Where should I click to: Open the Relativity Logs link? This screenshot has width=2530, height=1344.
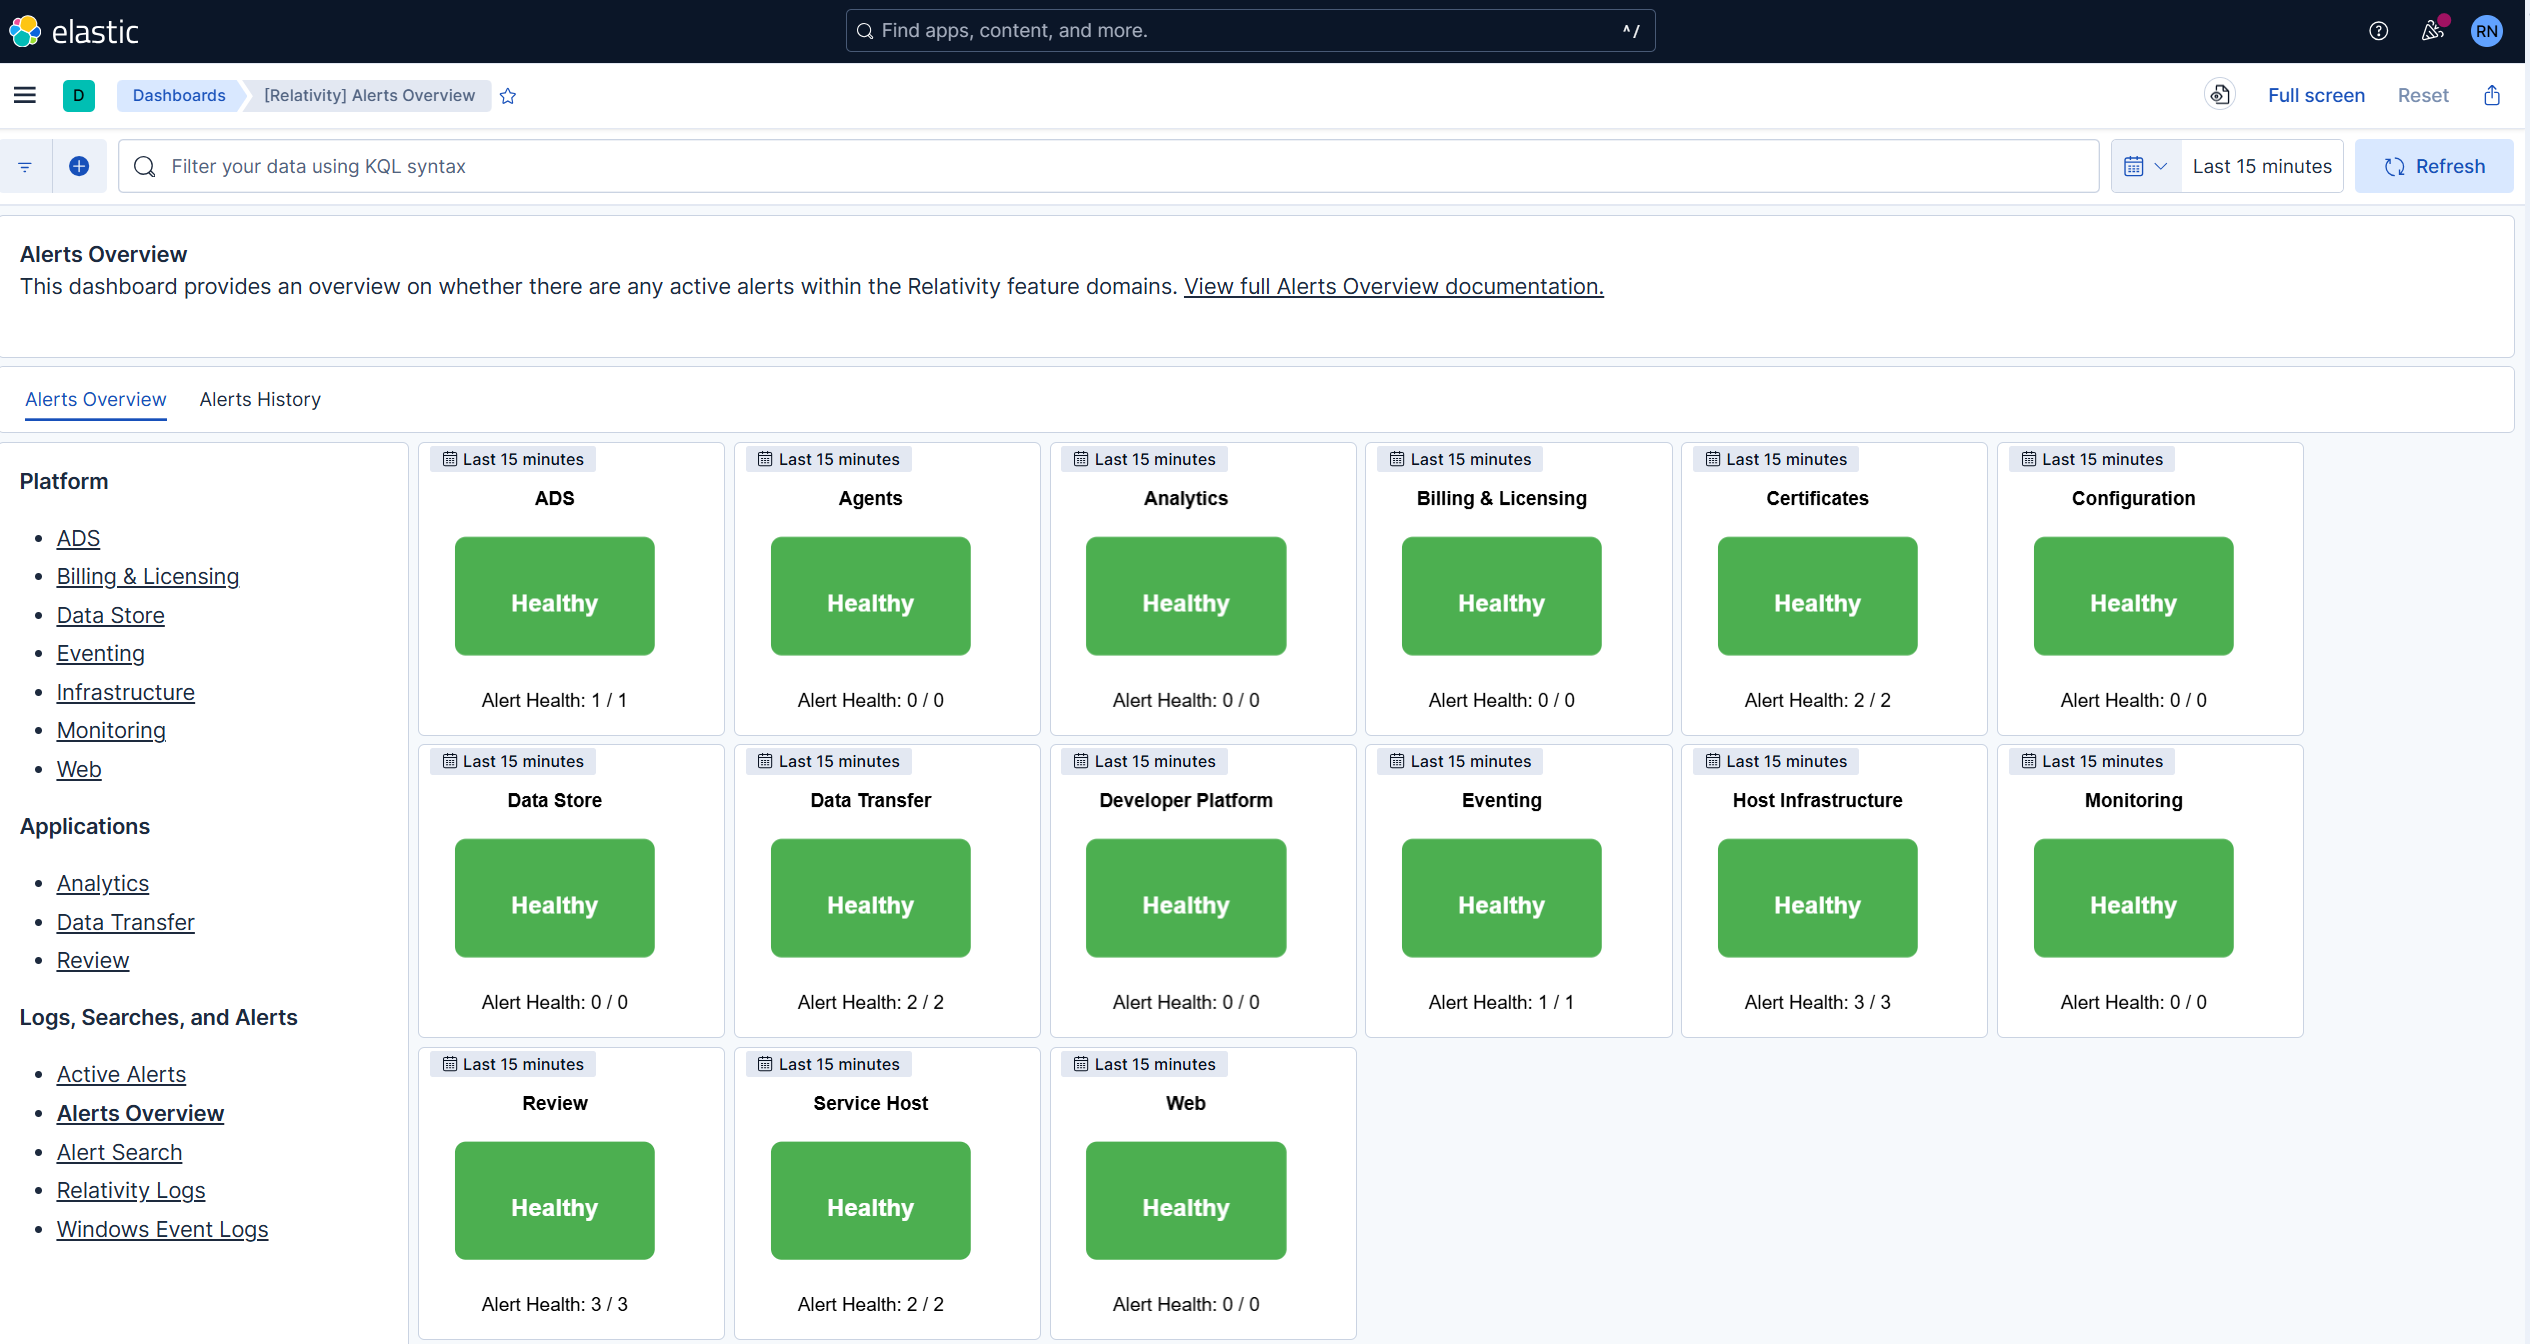pyautogui.click(x=131, y=1190)
